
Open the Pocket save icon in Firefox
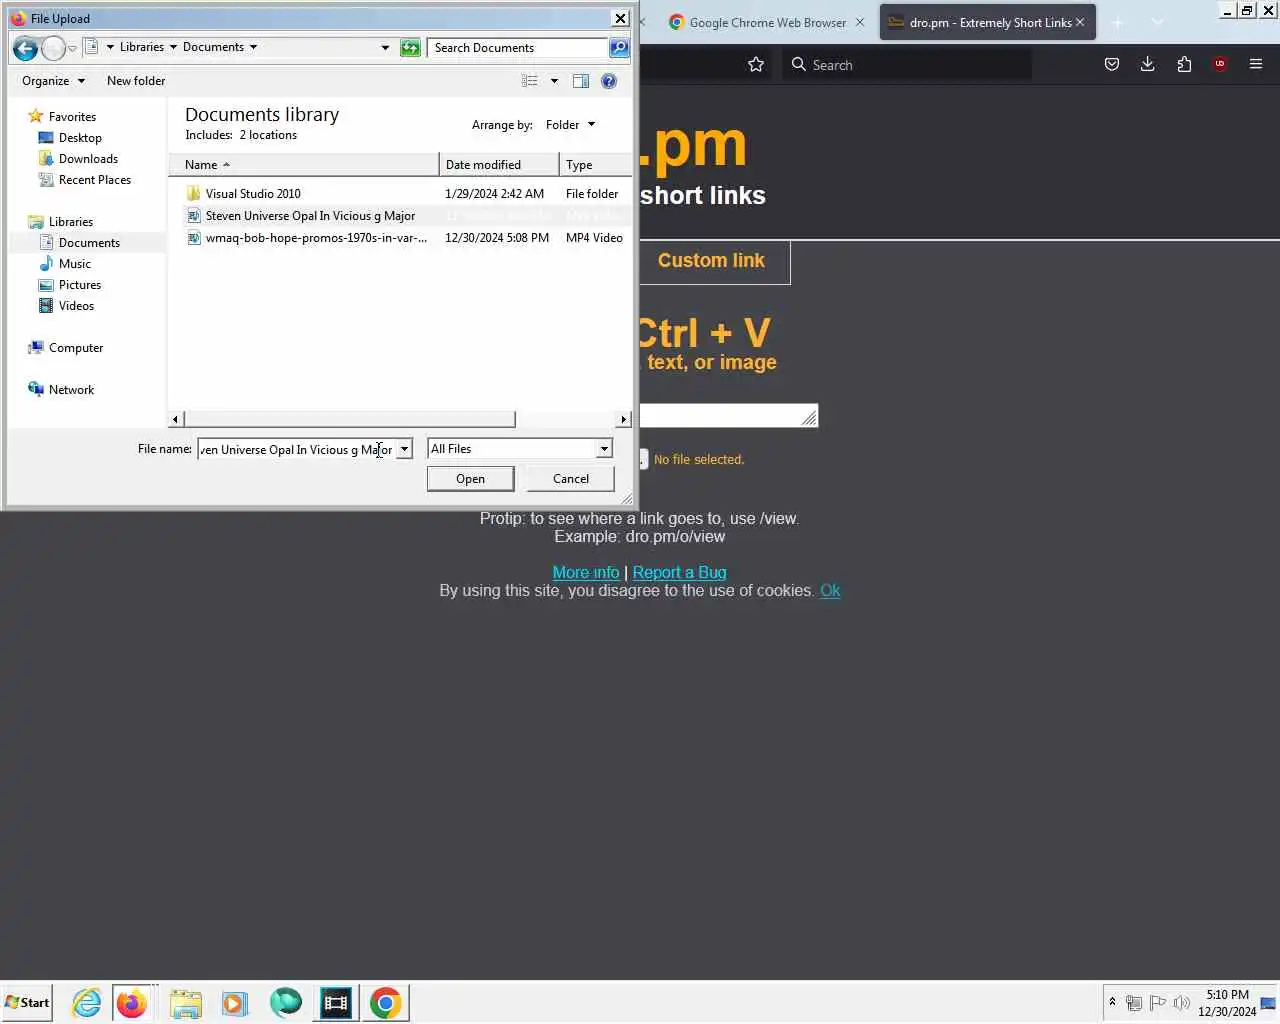(1111, 64)
